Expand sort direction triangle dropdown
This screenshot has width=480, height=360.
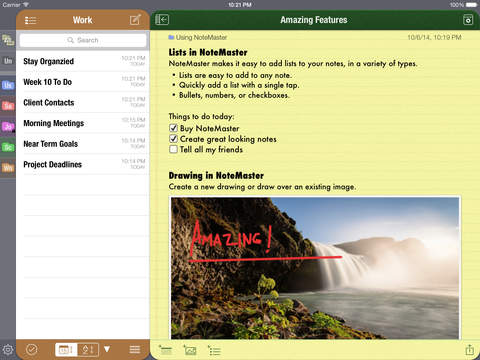(107, 349)
